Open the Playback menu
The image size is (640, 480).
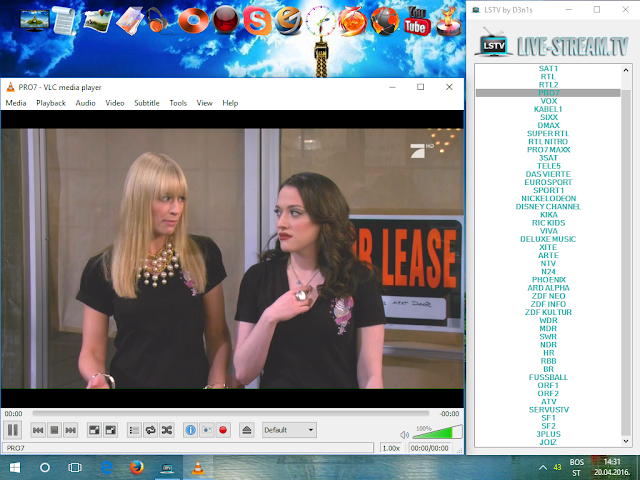[x=51, y=103]
